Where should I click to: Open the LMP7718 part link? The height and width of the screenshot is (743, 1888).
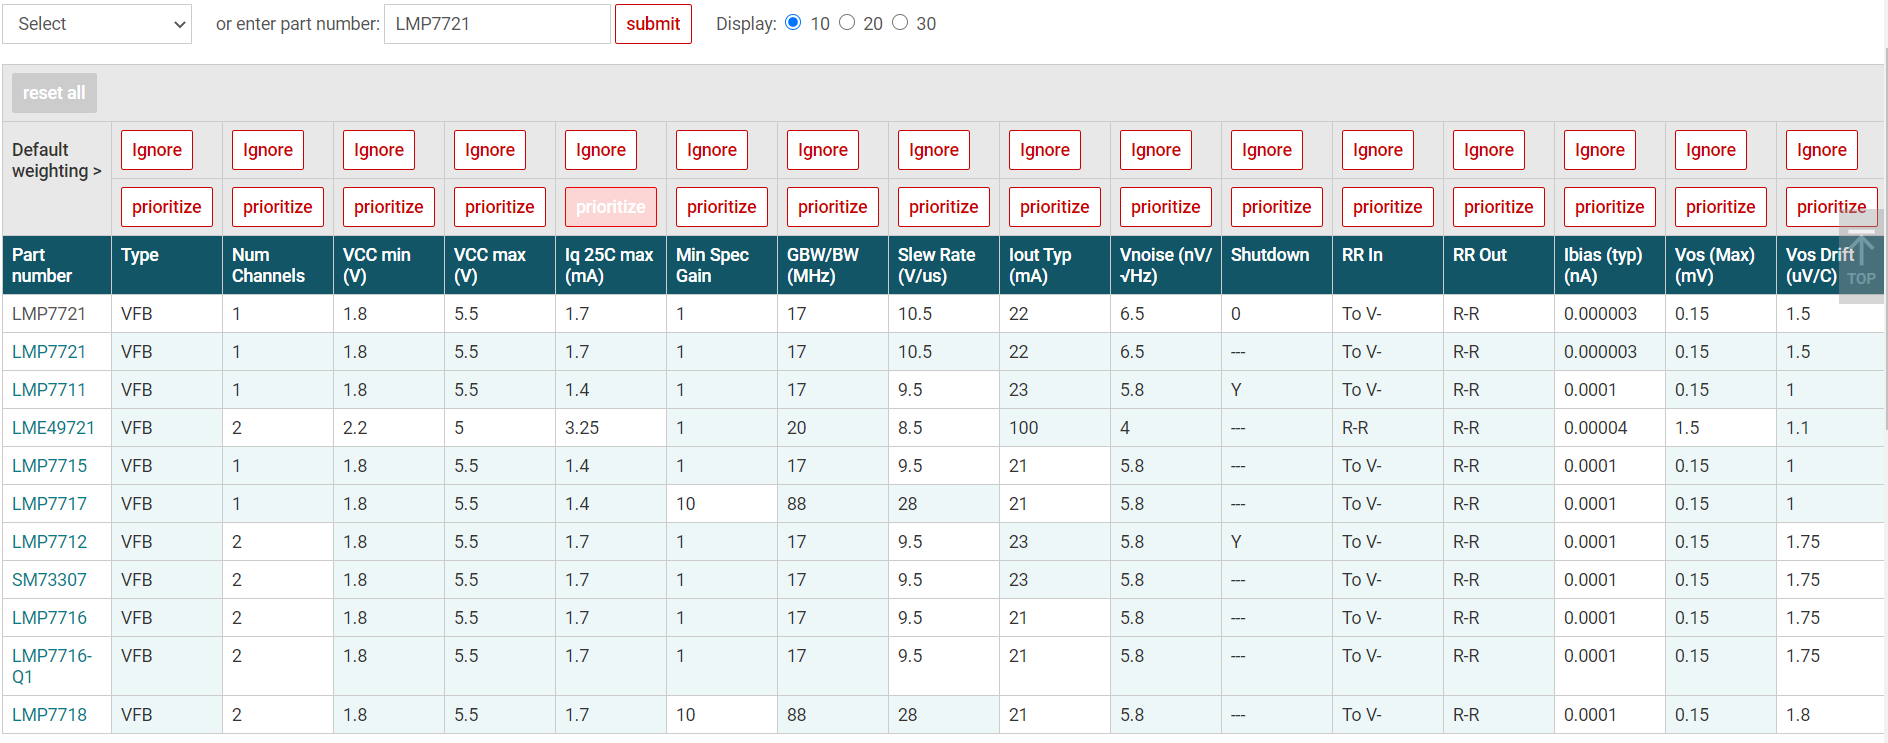point(49,715)
